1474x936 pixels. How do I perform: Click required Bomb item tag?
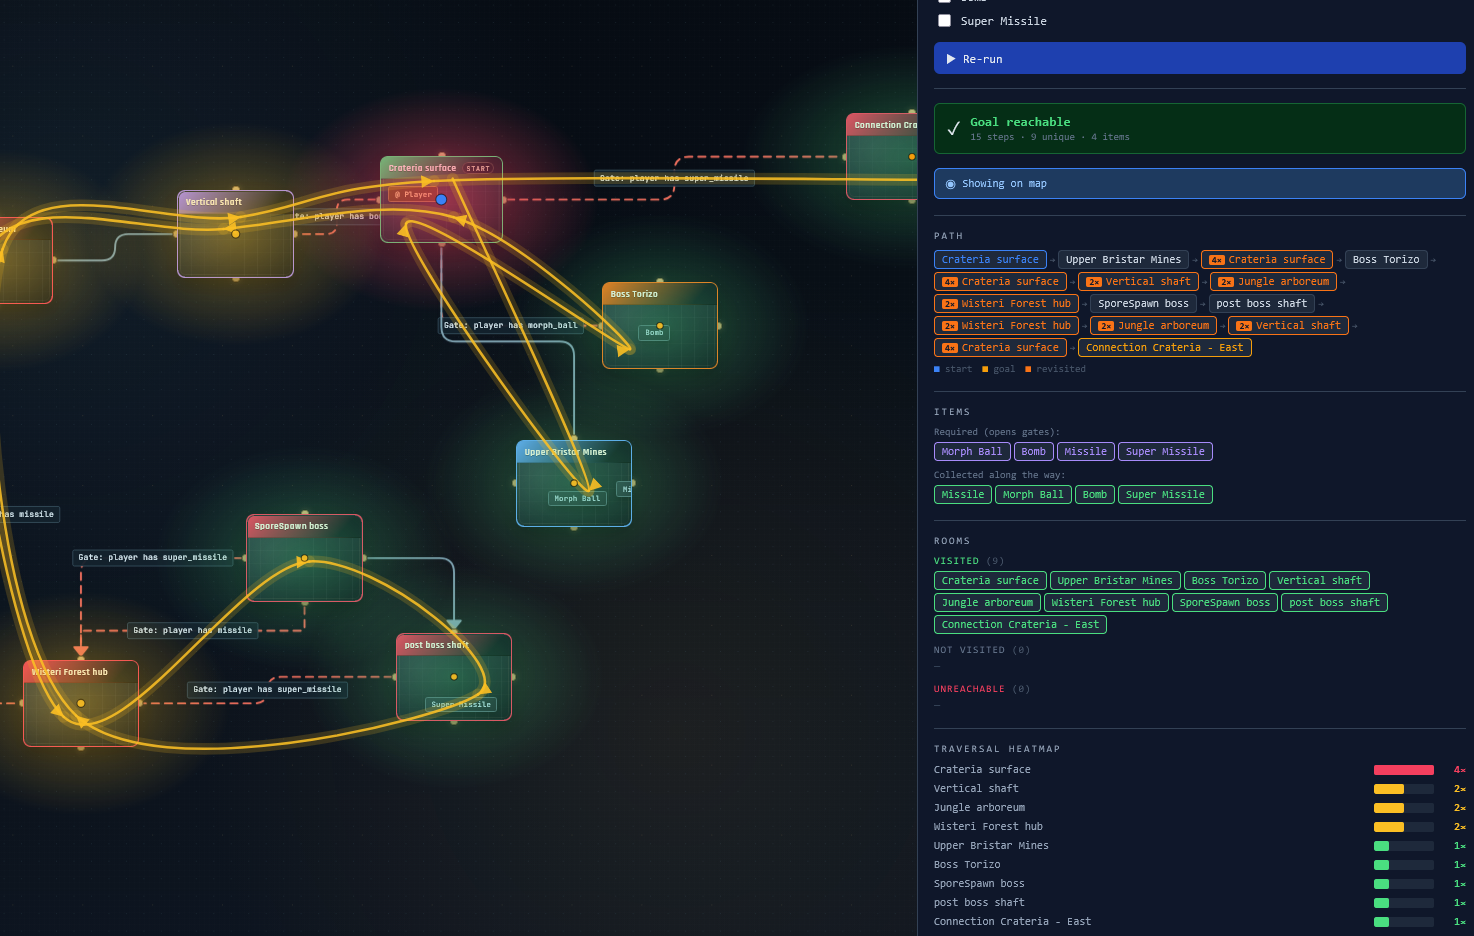point(1033,451)
